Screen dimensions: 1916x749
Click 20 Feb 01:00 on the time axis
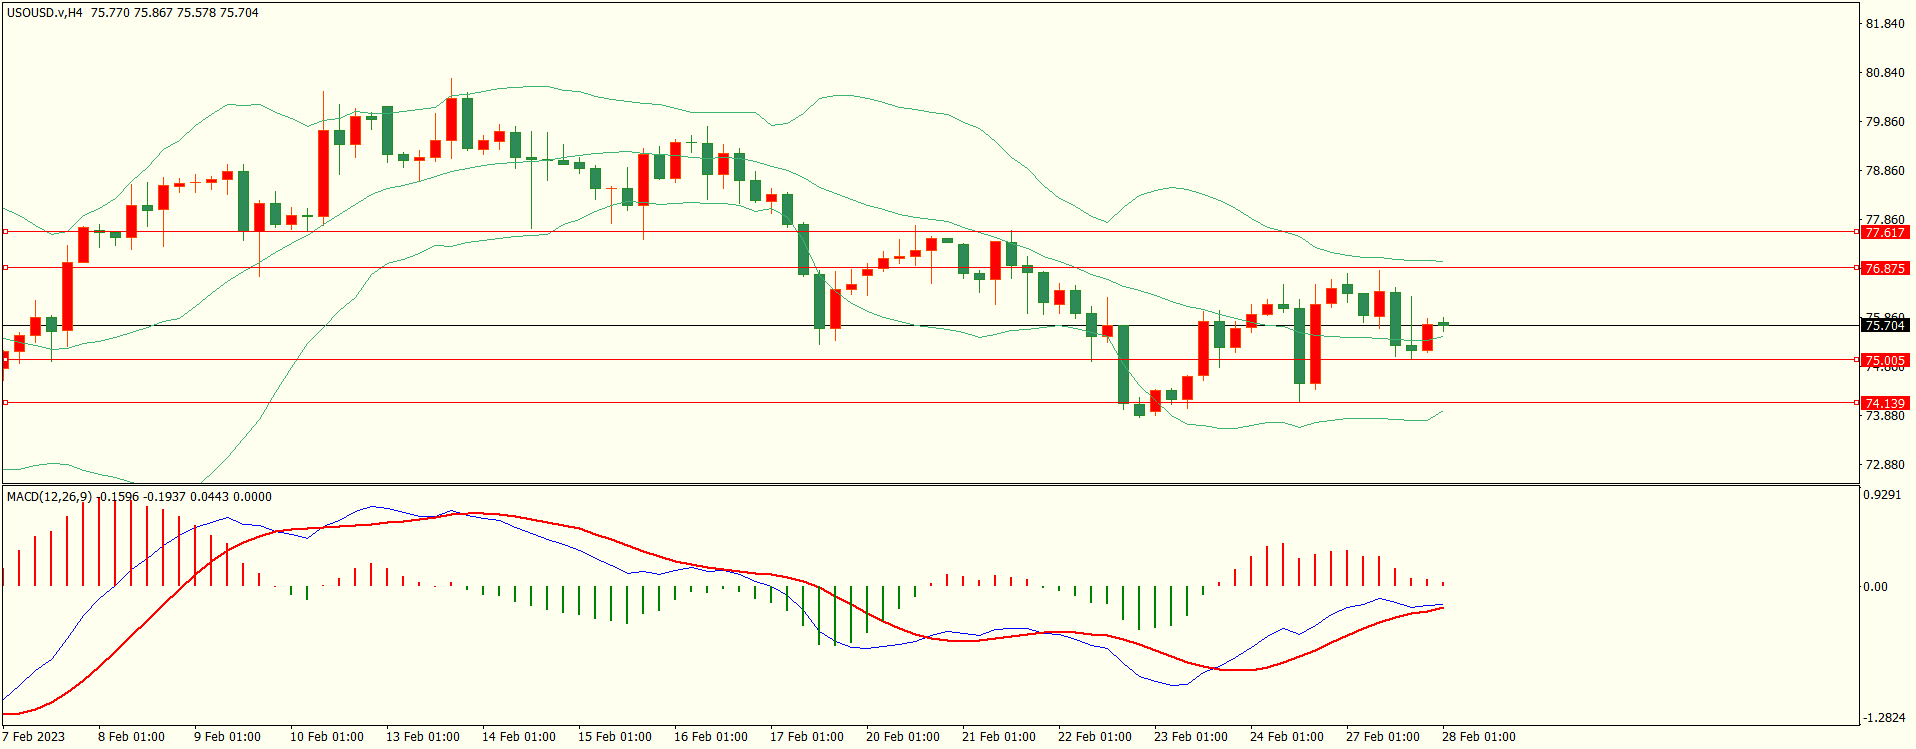tap(902, 737)
